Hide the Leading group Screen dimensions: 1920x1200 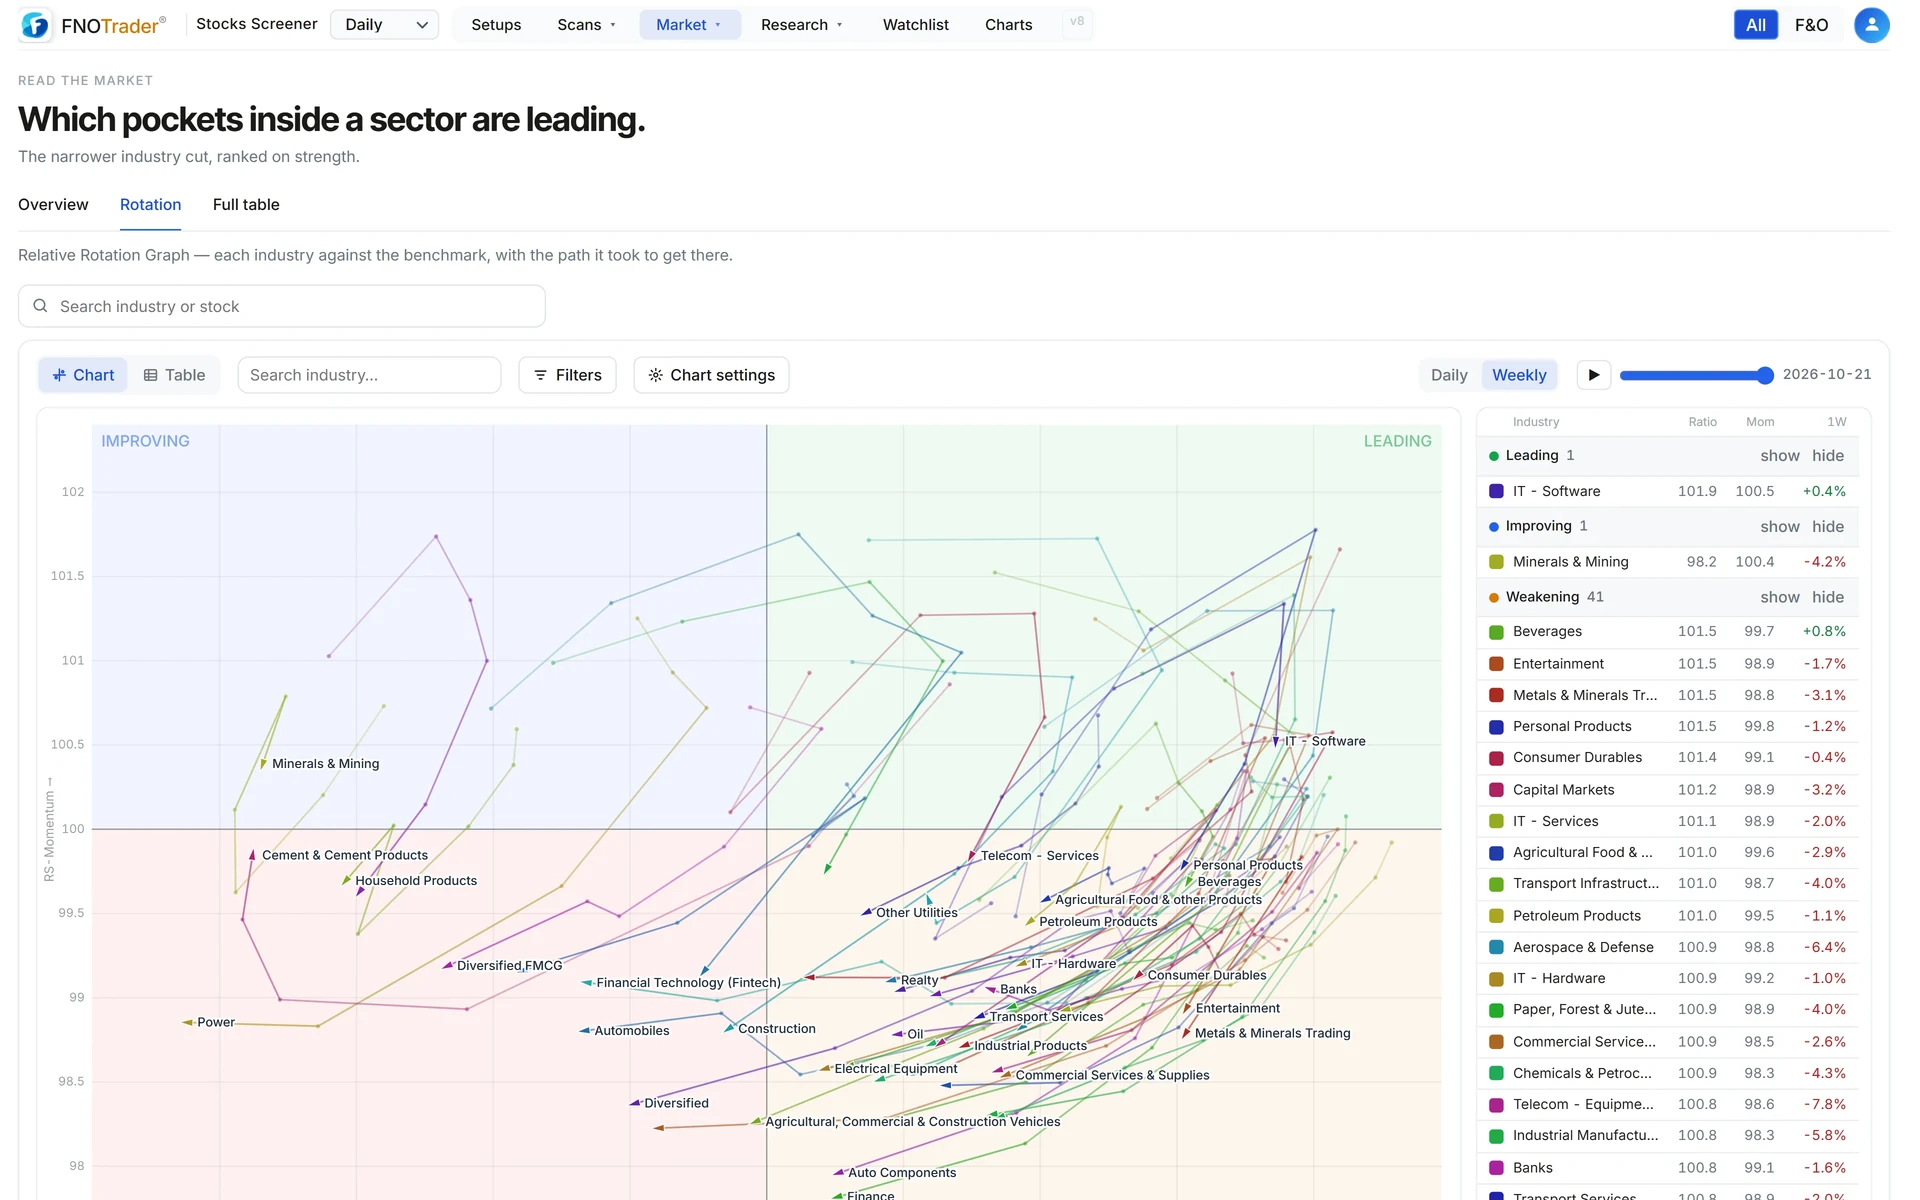coord(1828,456)
